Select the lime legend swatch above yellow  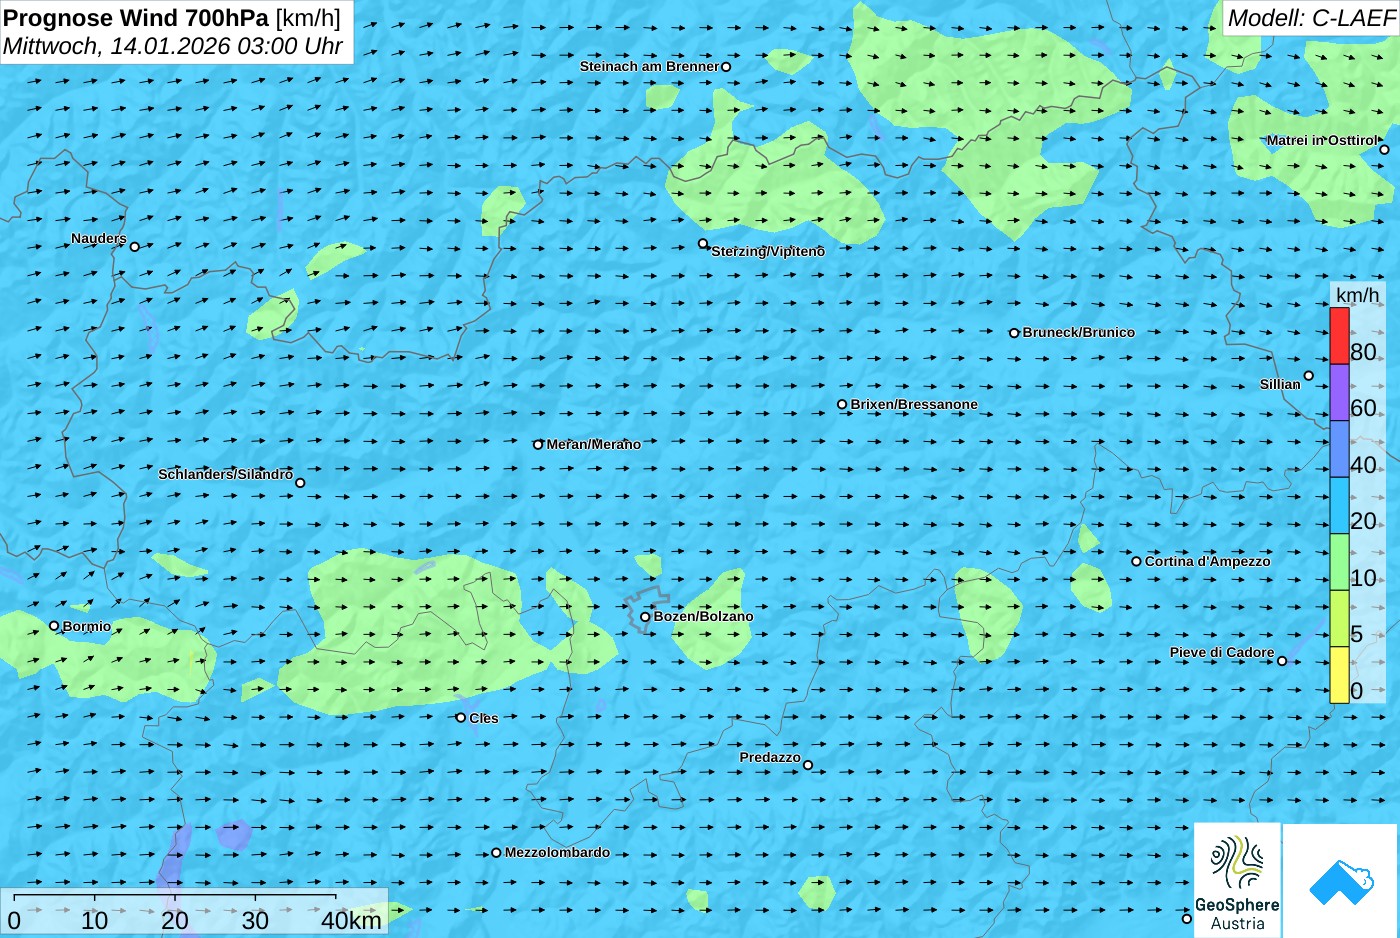click(1339, 619)
